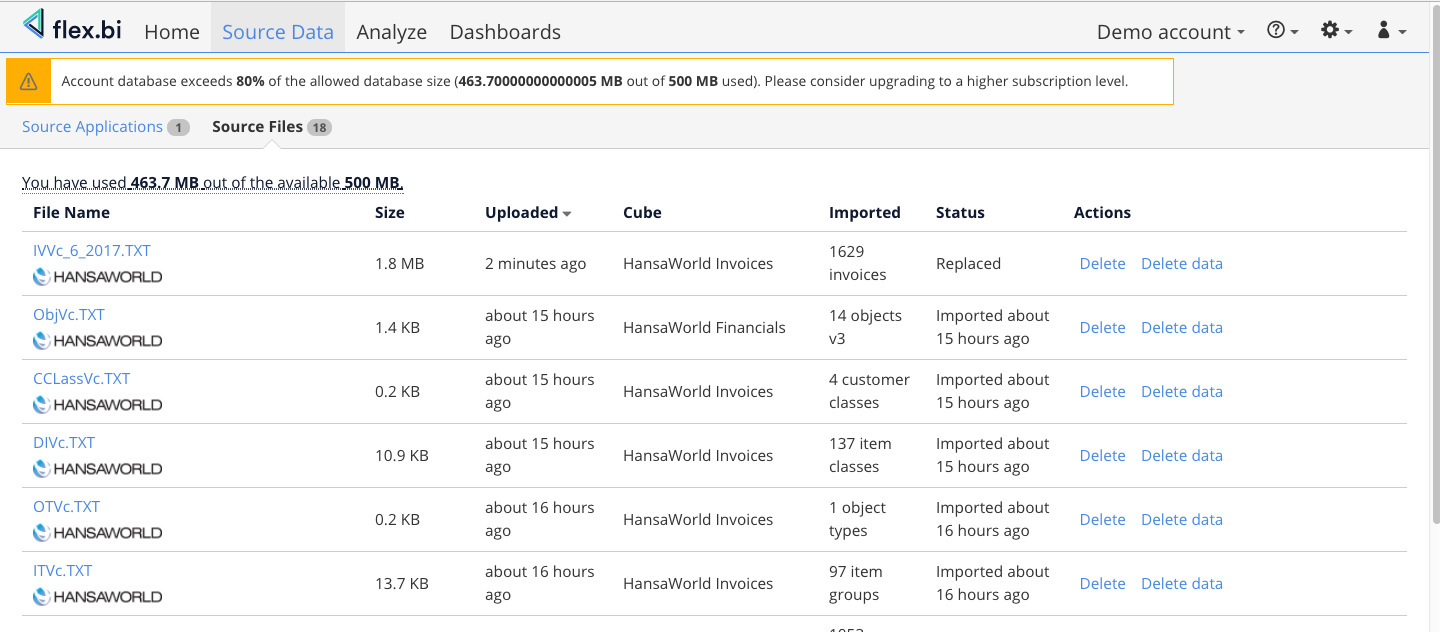
Task: Open the Dashboards page
Action: [x=505, y=32]
